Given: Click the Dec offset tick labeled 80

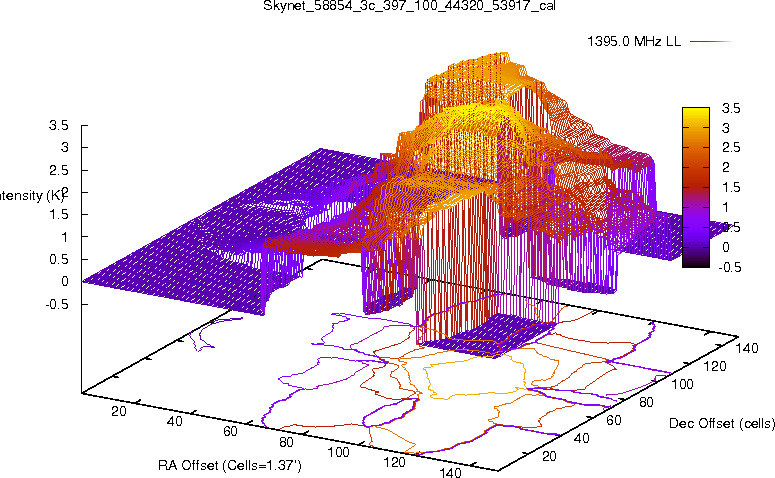Looking at the screenshot, I should (646, 402).
